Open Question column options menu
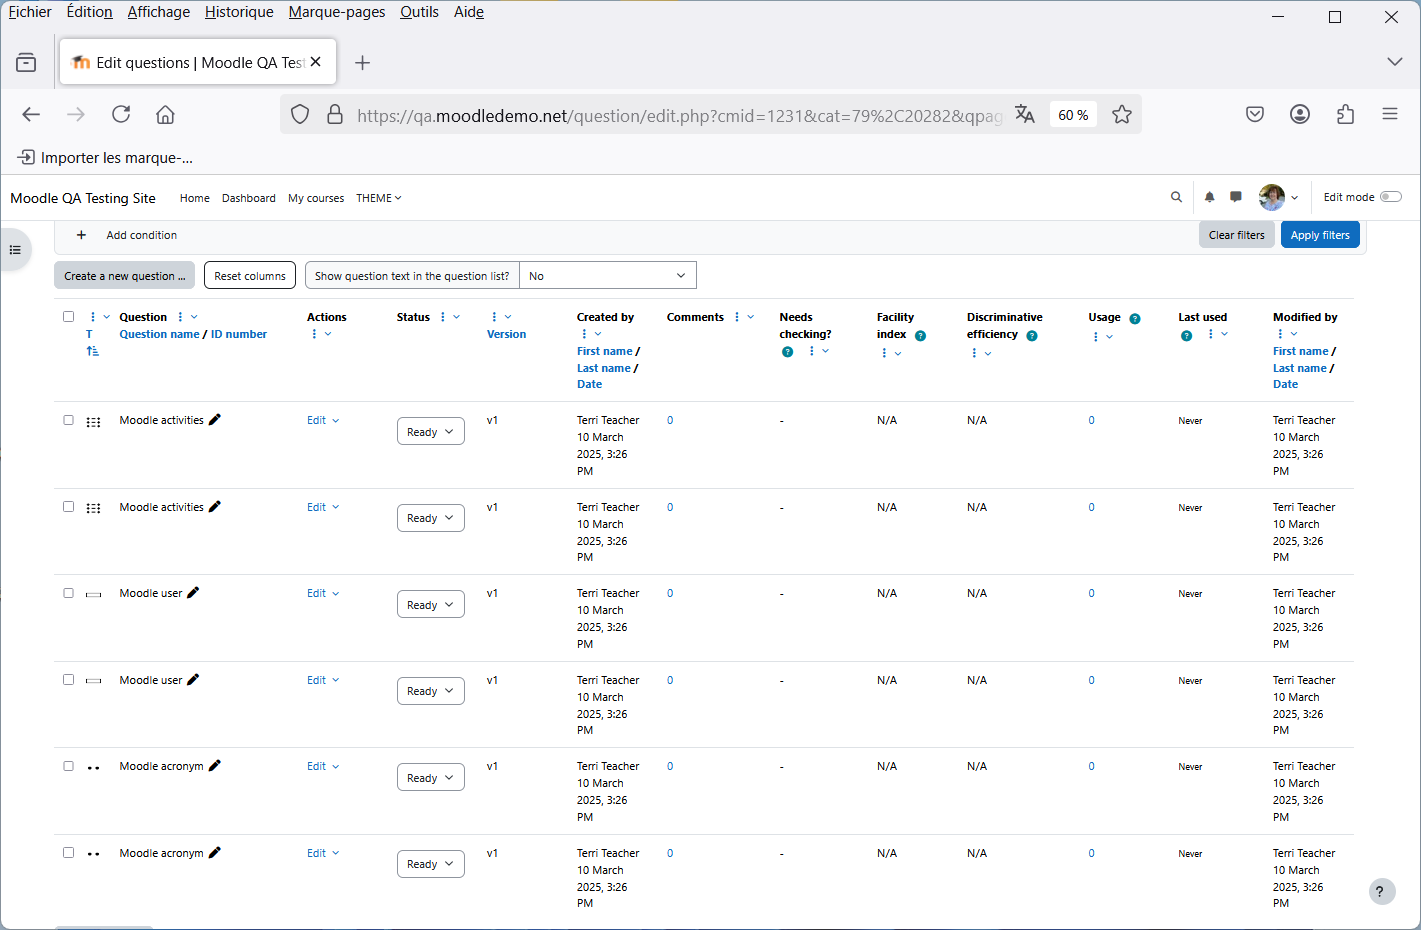 click(186, 317)
